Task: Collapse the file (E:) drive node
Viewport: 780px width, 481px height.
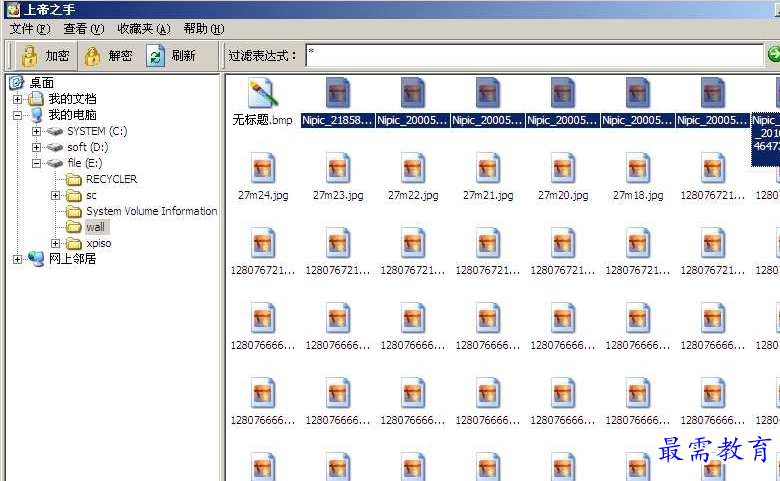Action: [x=36, y=163]
